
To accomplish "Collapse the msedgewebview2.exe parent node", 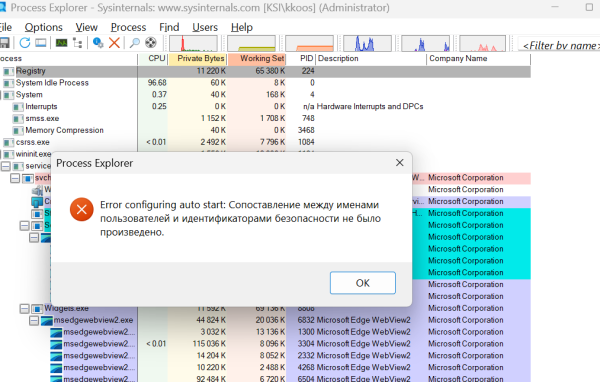I will (x=34, y=320).
